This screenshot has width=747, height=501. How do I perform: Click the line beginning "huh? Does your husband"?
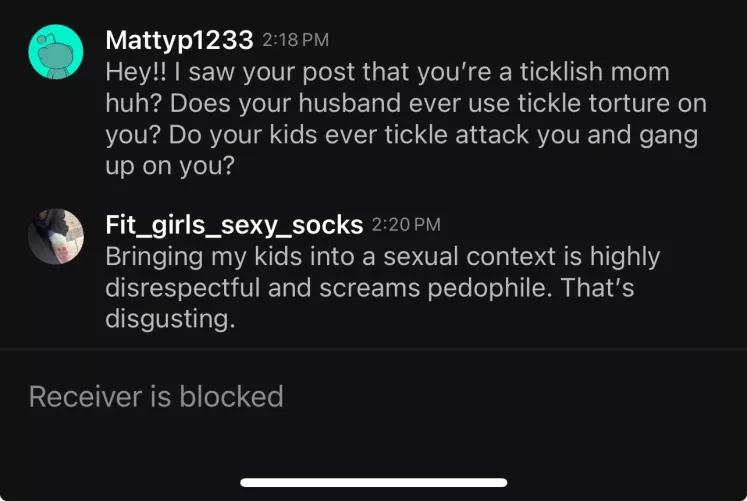coord(406,103)
